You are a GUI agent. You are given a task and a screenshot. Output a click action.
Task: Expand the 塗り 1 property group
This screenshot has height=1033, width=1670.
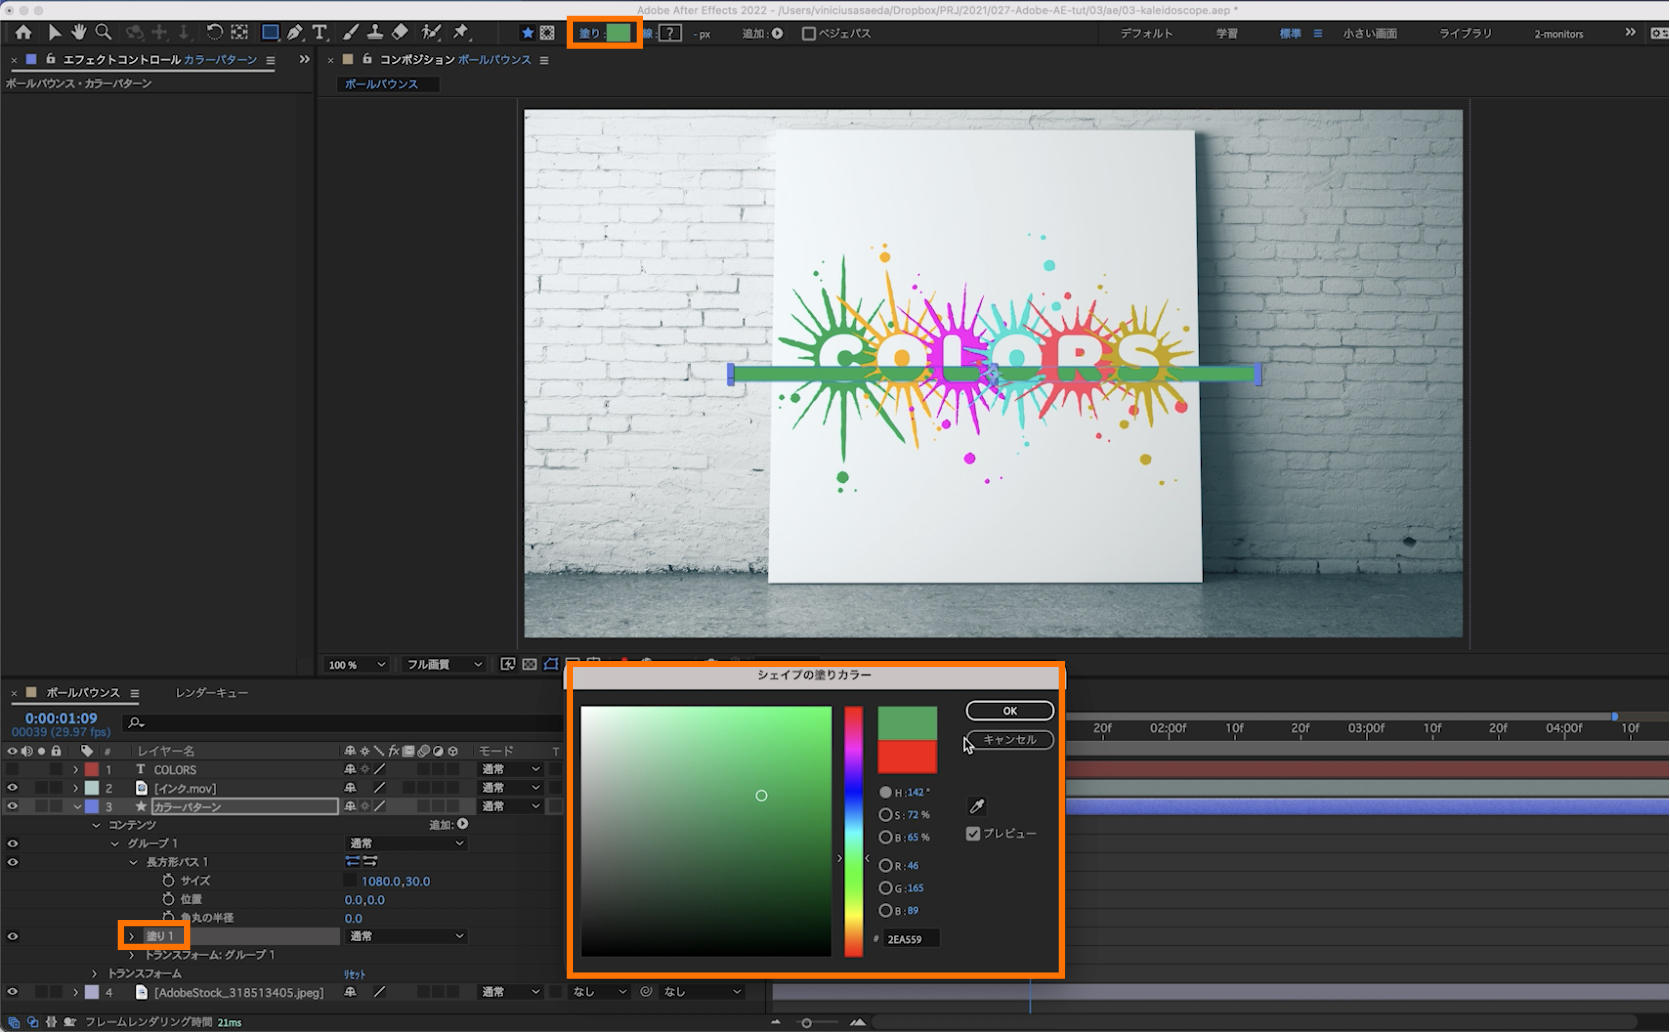[x=131, y=937]
